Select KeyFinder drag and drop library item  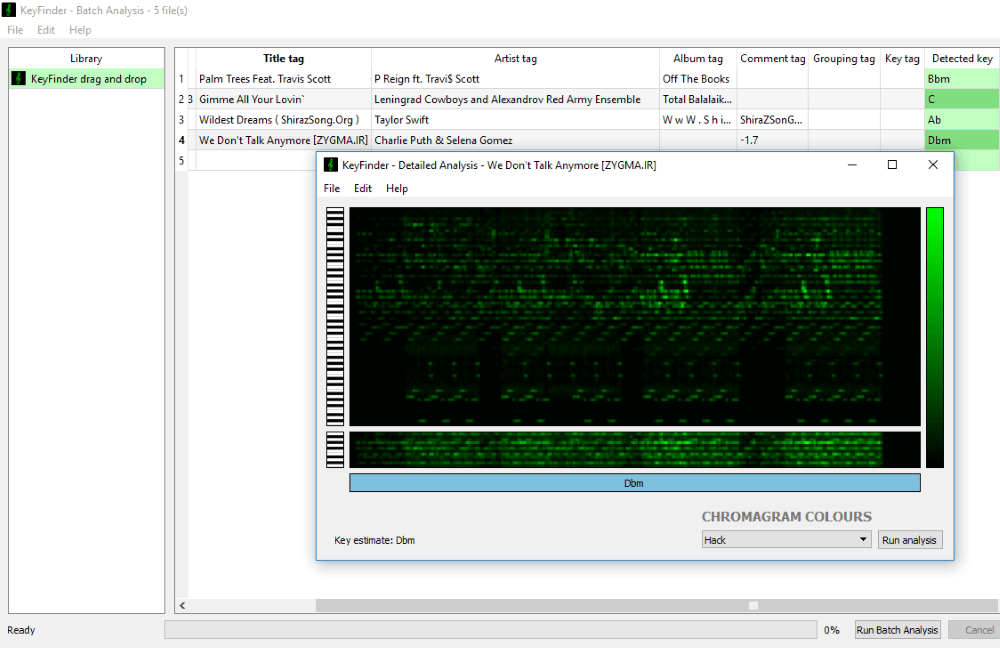coord(86,78)
